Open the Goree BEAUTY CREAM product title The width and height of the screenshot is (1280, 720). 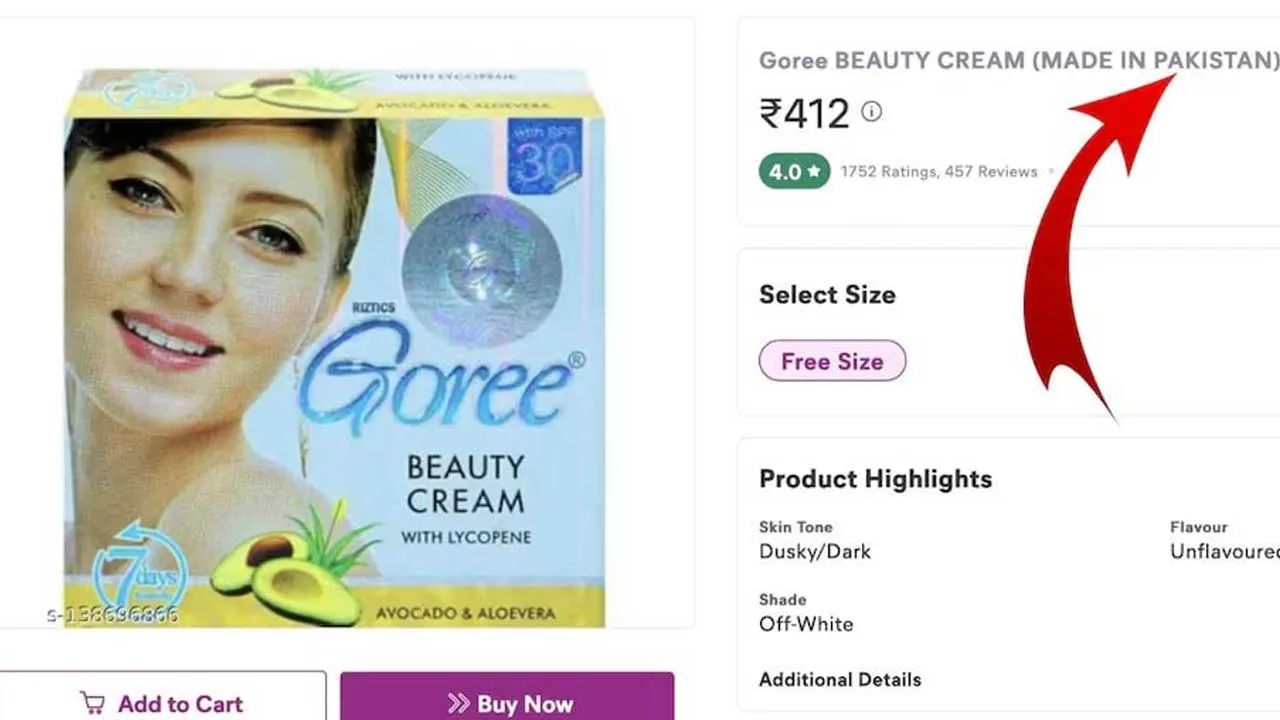[1018, 61]
